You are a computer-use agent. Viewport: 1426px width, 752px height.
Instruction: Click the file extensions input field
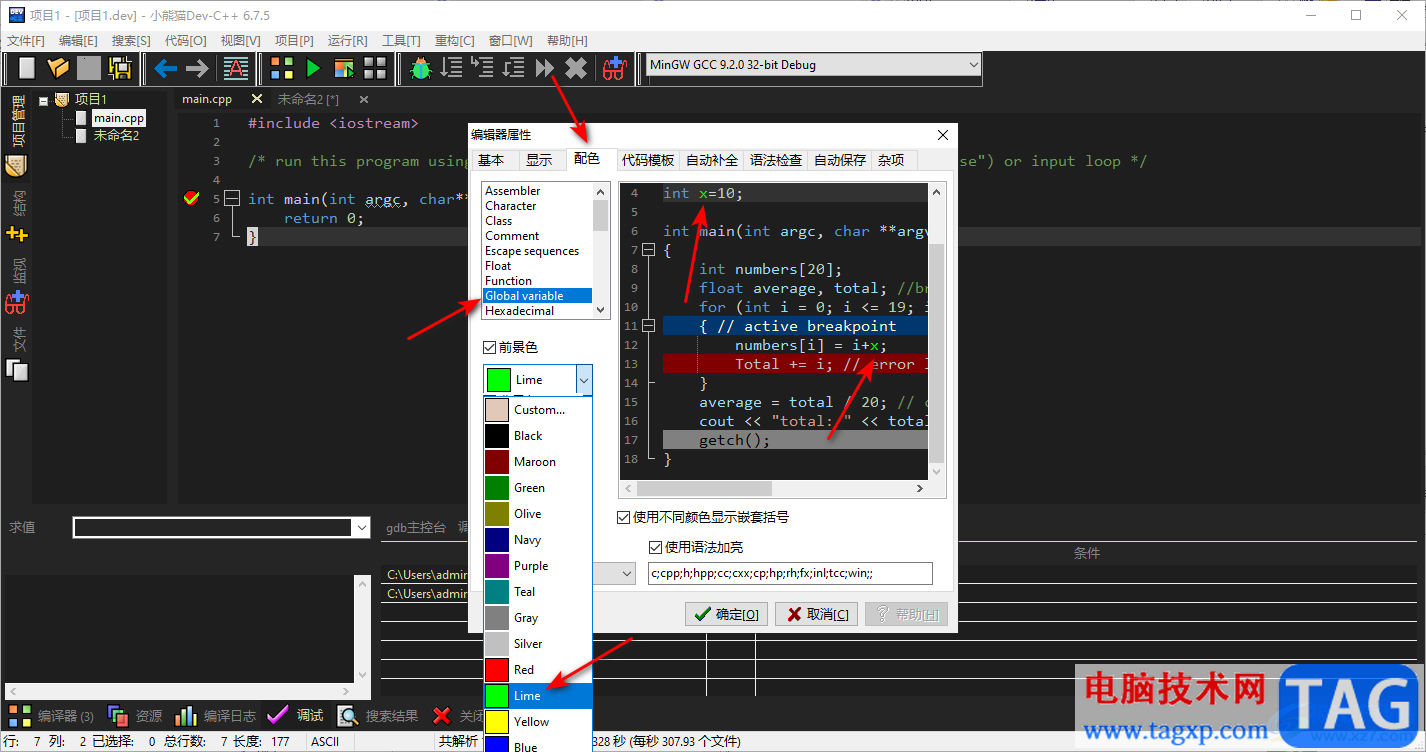click(790, 573)
